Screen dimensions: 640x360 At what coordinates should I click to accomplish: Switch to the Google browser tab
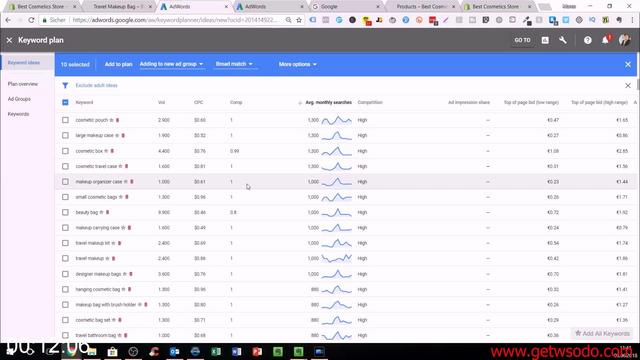tap(345, 7)
